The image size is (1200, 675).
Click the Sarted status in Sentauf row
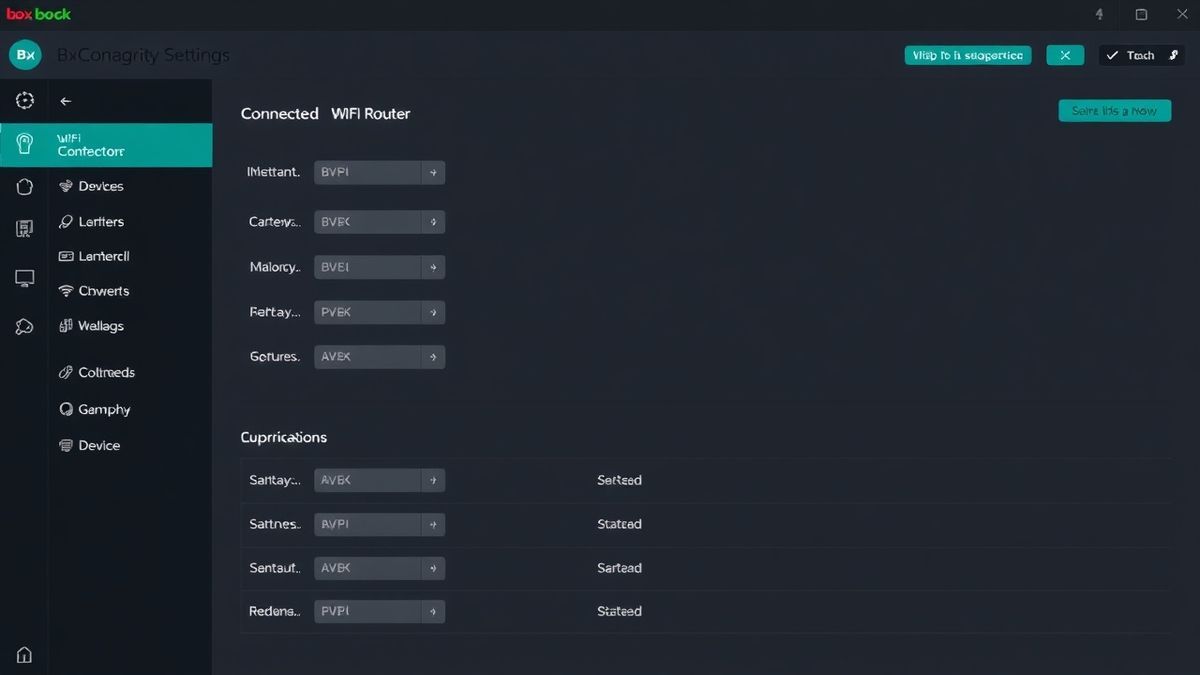pos(619,568)
